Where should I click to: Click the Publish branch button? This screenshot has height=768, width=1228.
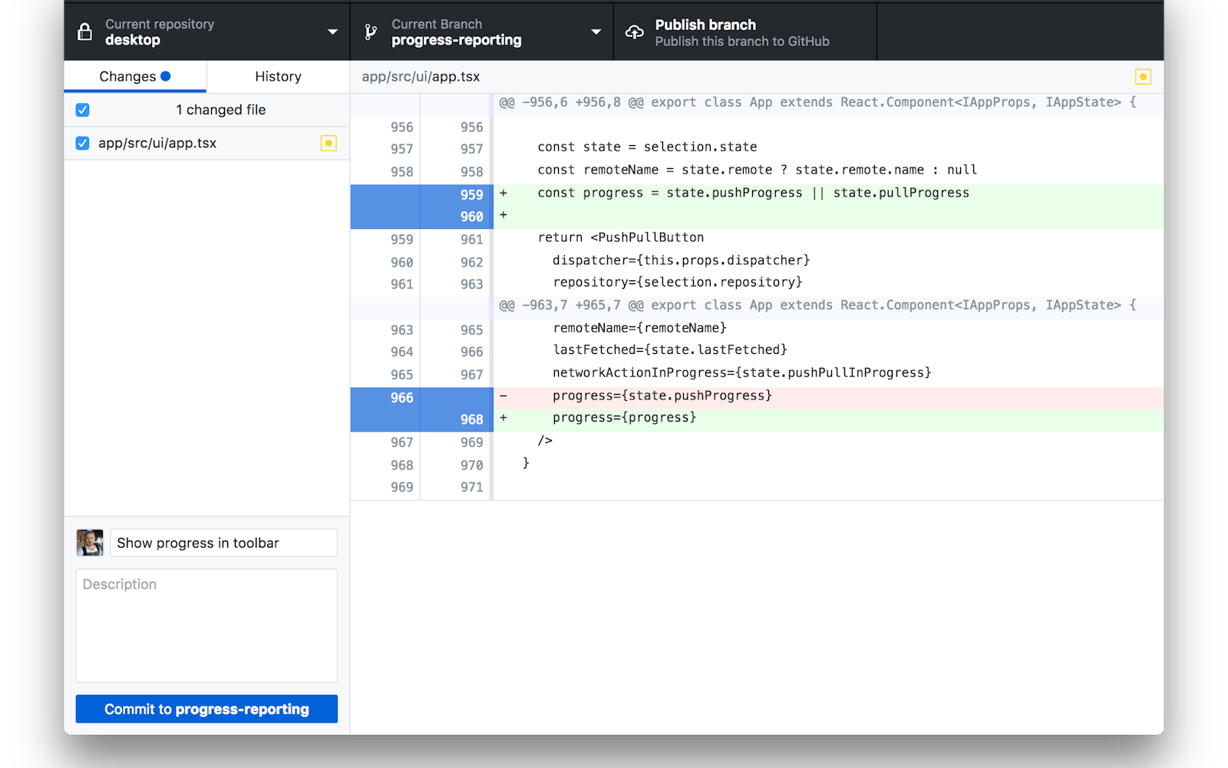tap(744, 31)
